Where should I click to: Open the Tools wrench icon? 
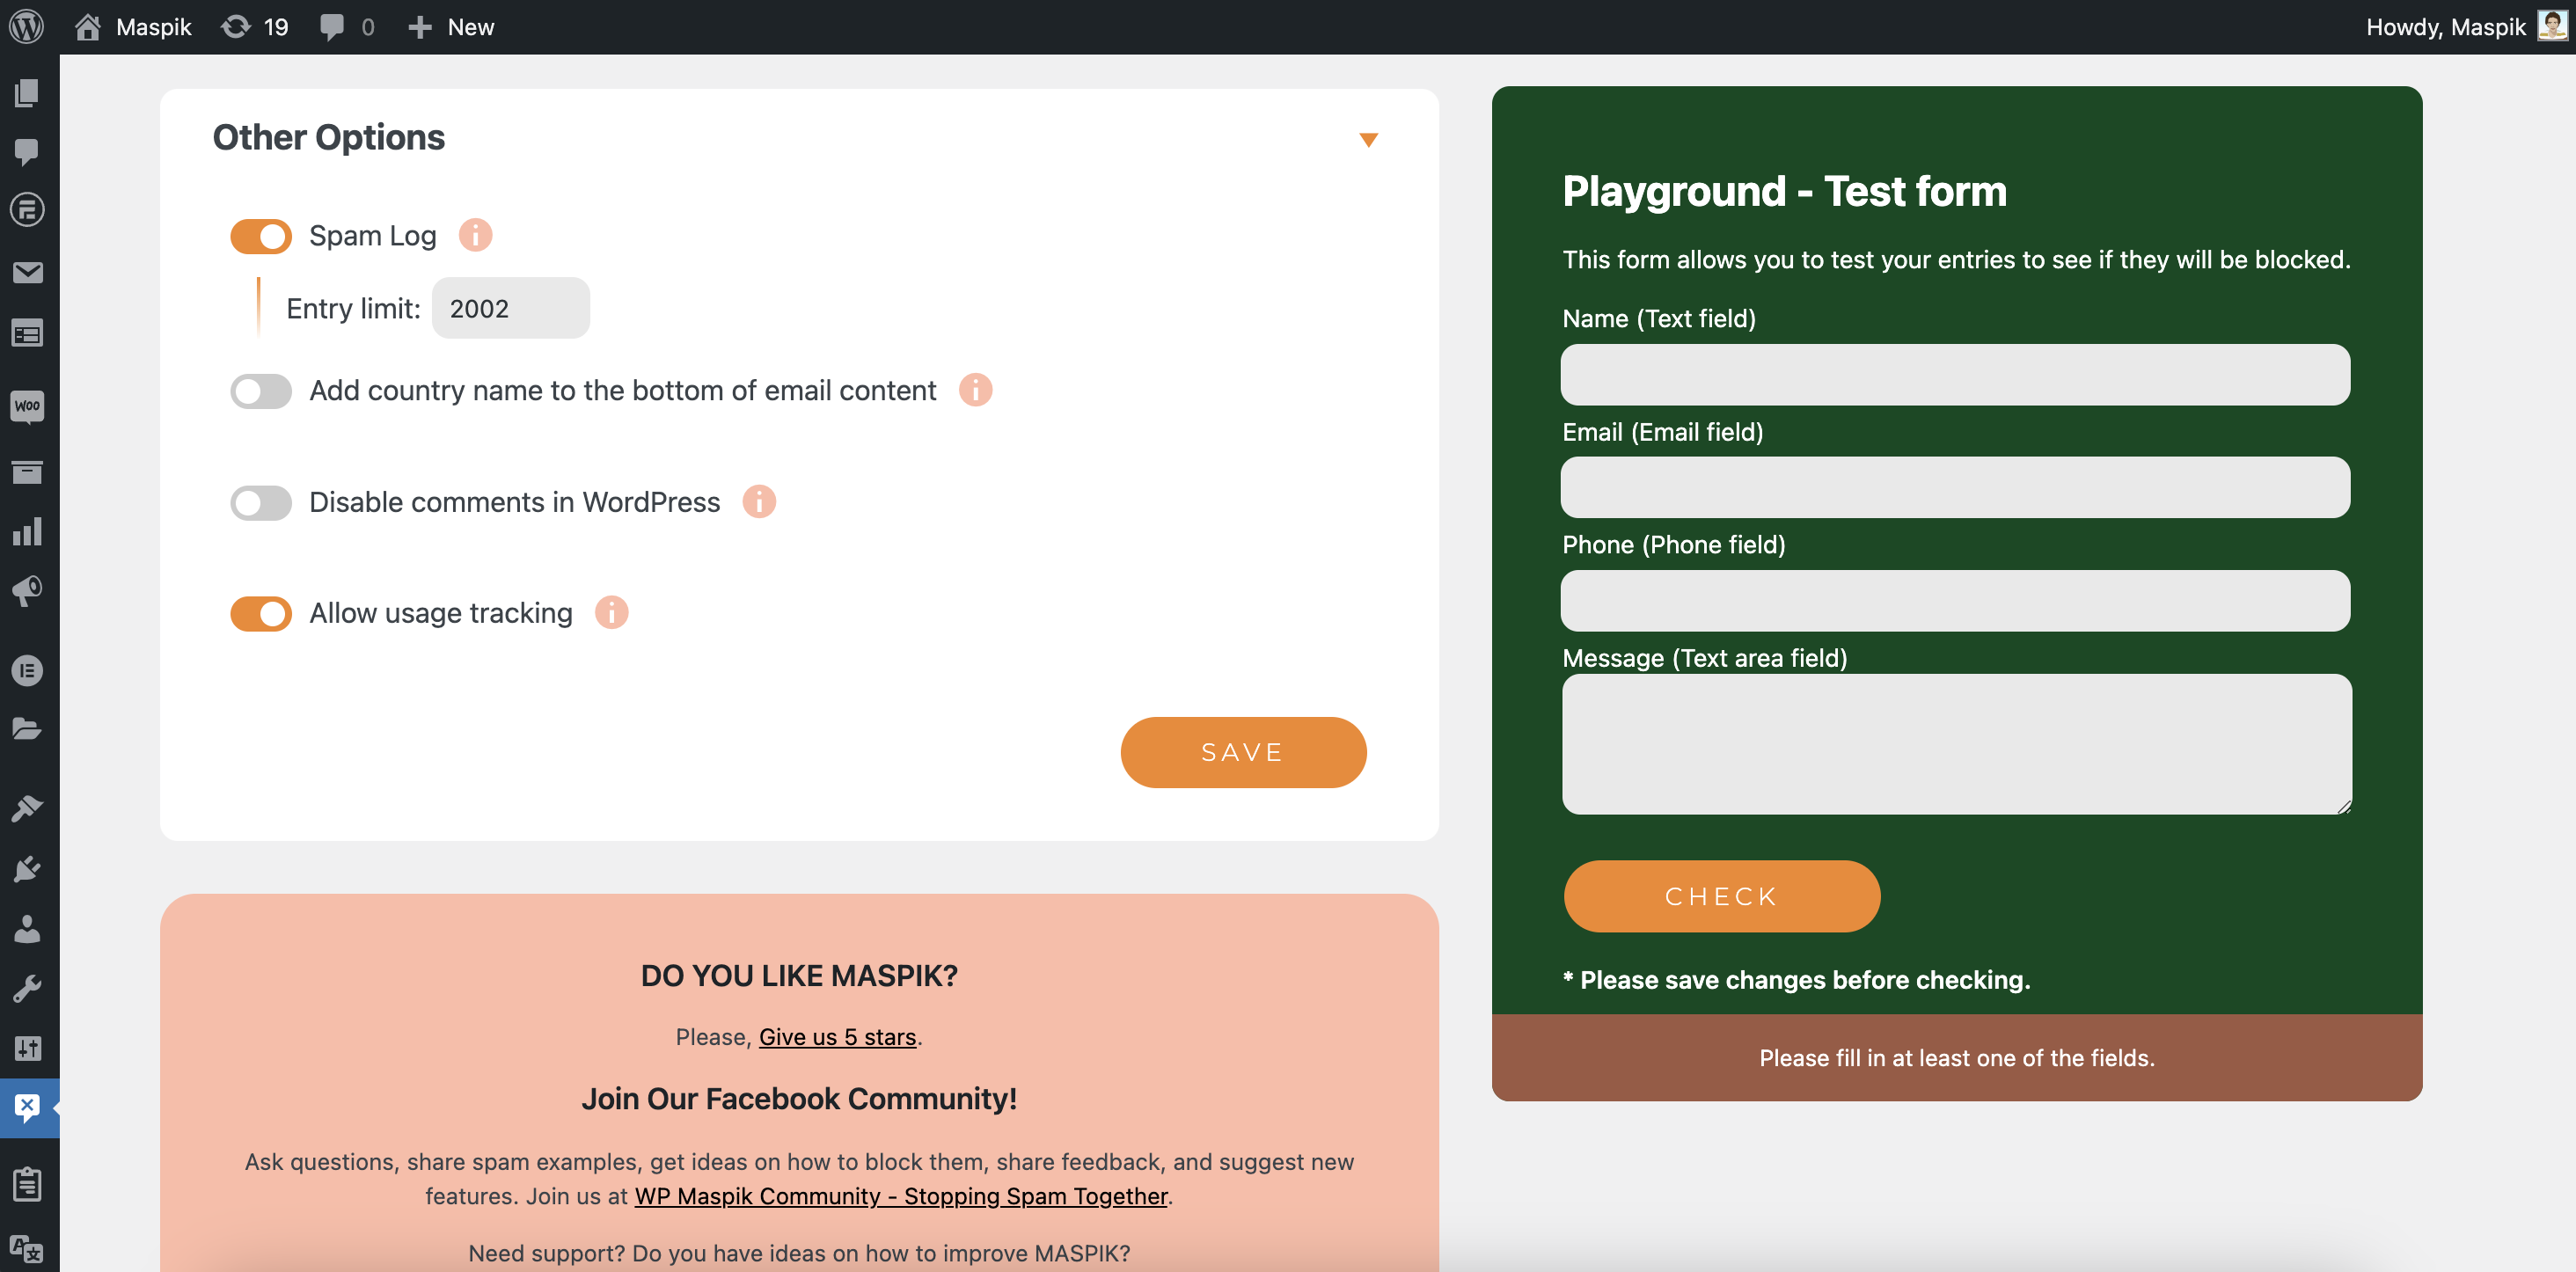(27, 988)
